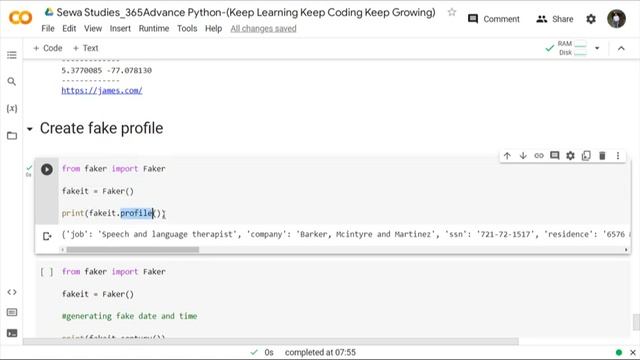Click the 5.3770085 -77.078130 output text

click(107, 70)
